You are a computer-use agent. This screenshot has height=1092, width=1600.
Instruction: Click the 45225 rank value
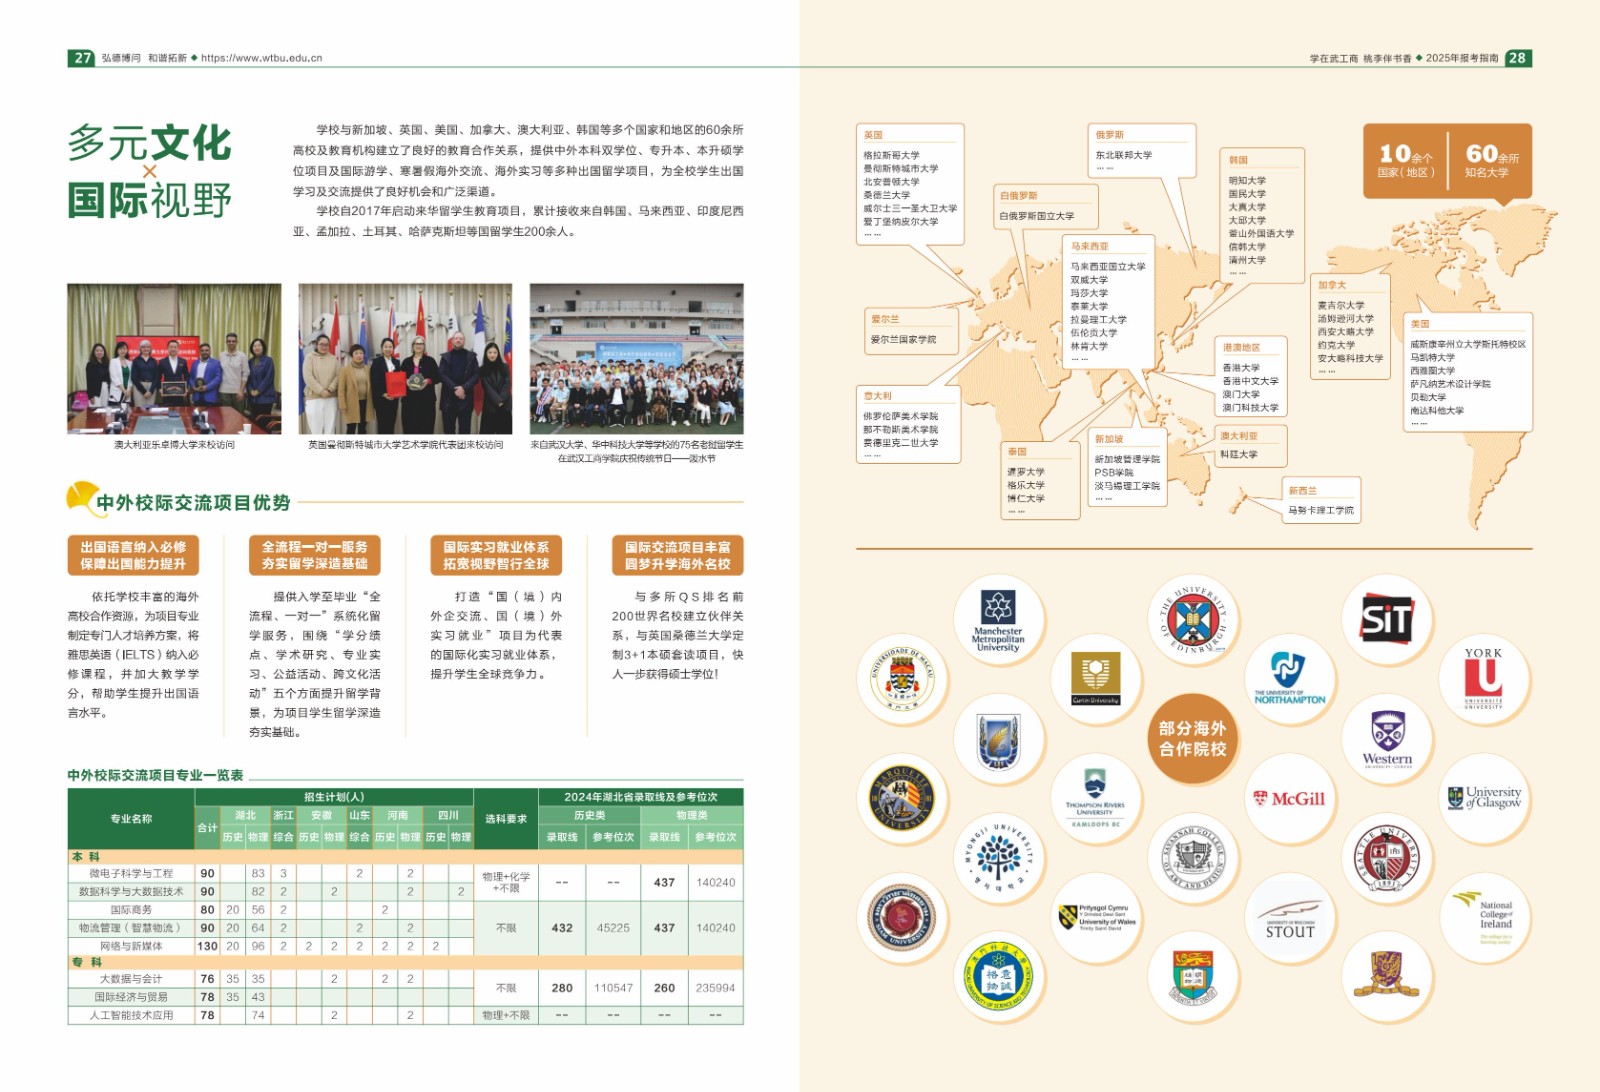[x=613, y=928]
